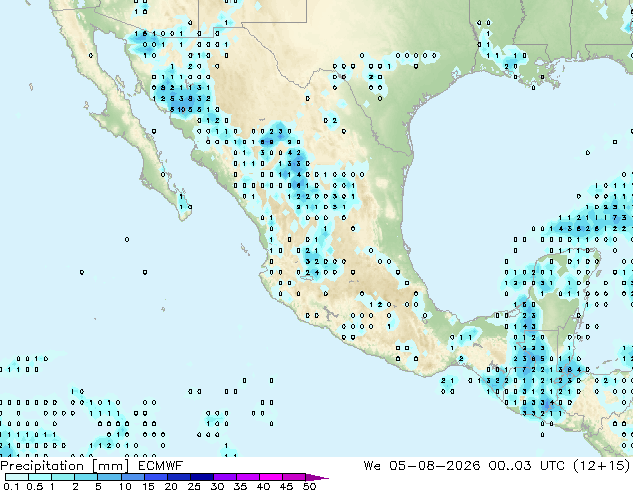Click the 'ECMWF' model label
The image size is (634, 490).
(160, 466)
